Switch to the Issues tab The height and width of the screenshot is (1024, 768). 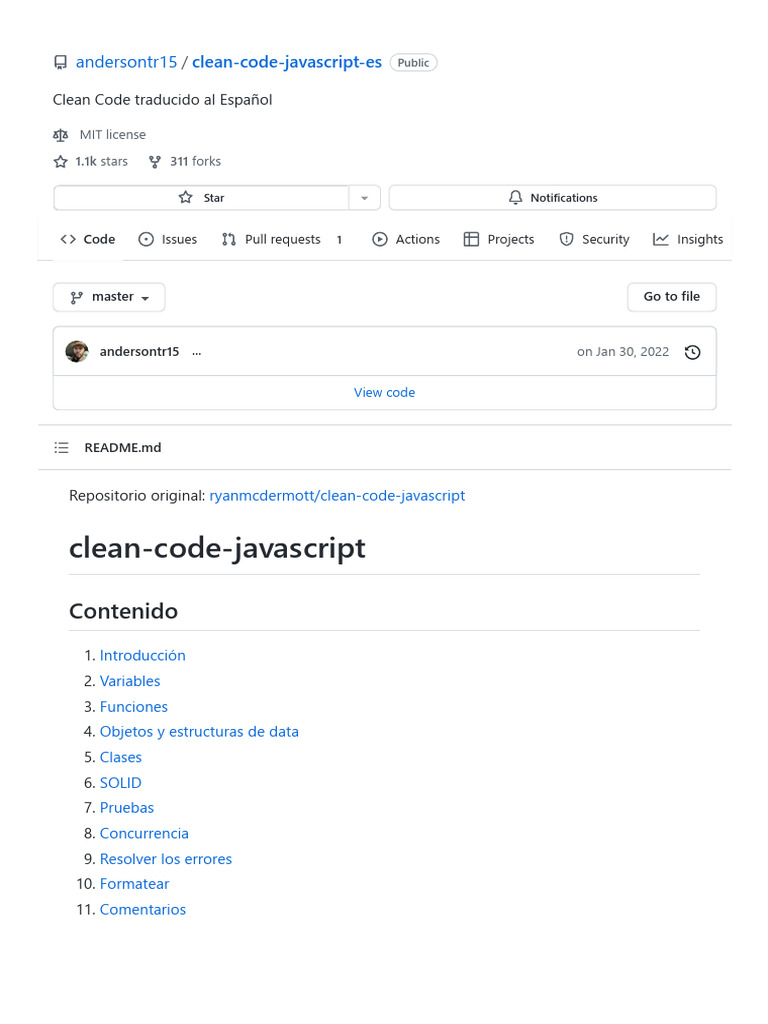[x=168, y=240]
